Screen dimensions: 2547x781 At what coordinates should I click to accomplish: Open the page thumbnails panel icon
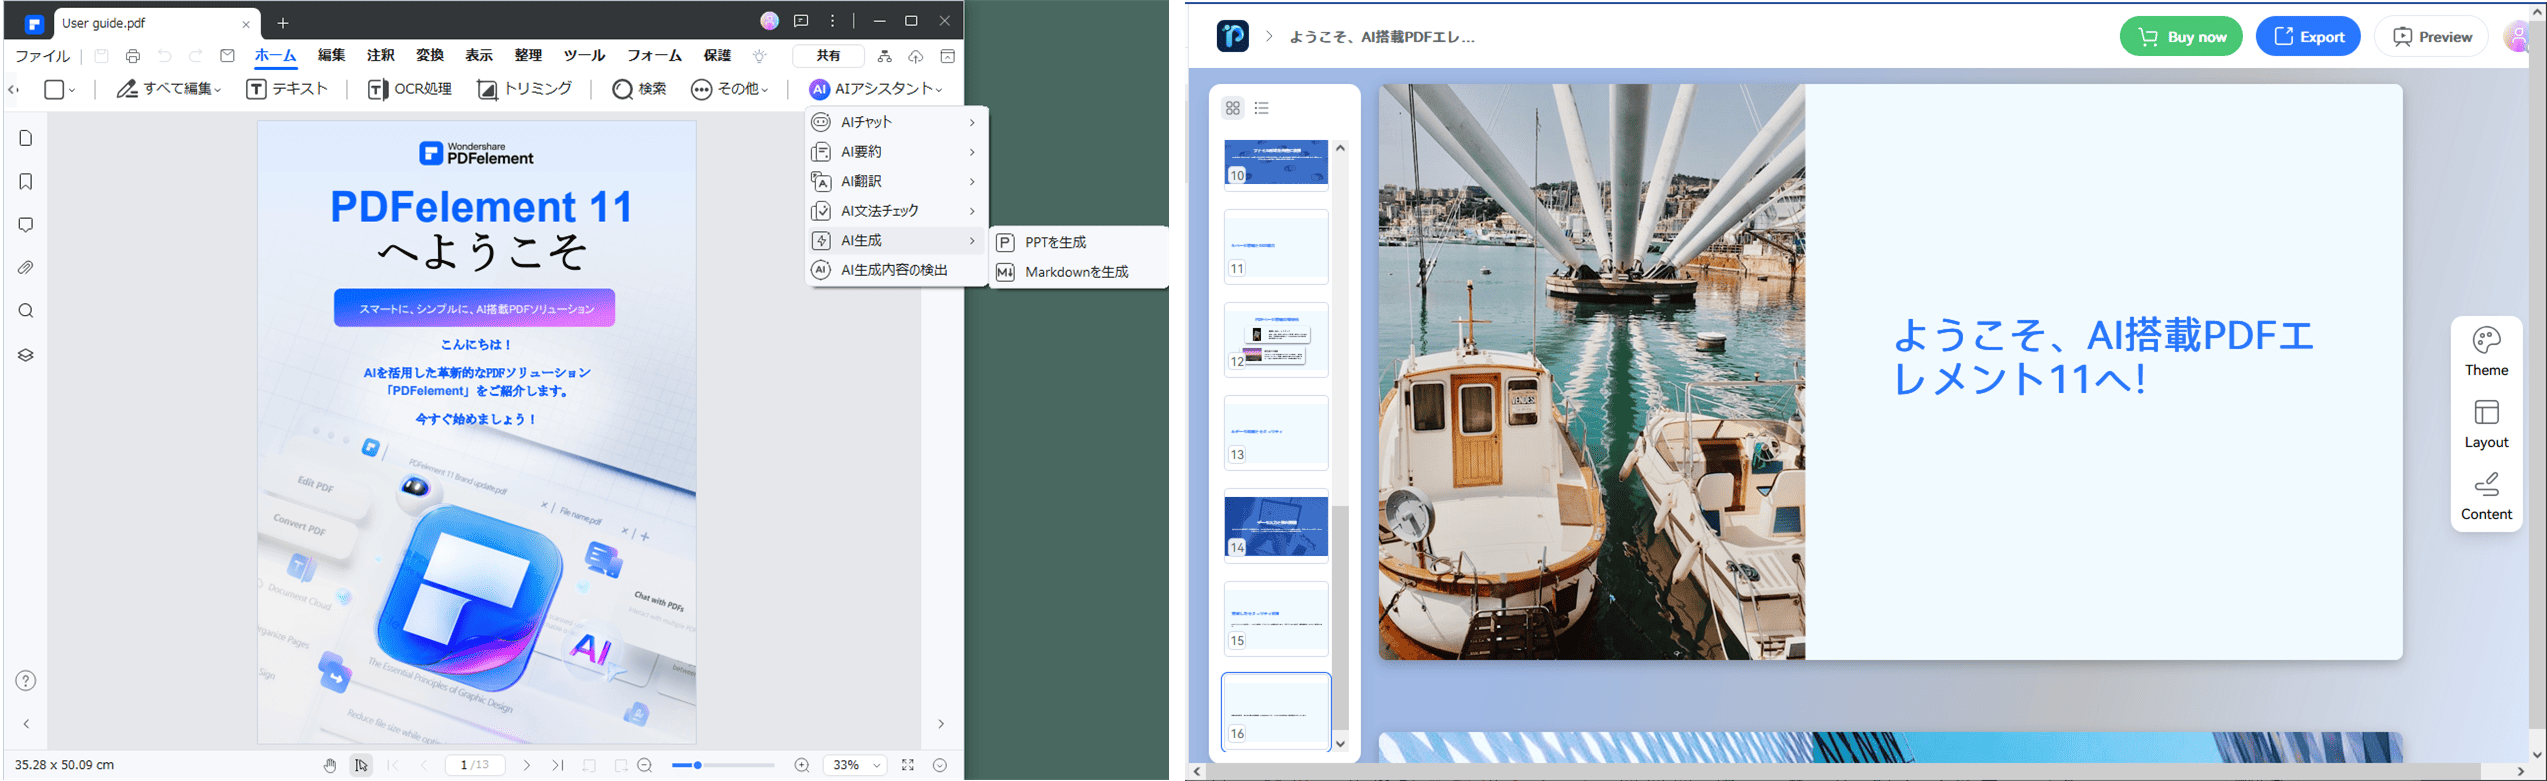pyautogui.click(x=26, y=138)
